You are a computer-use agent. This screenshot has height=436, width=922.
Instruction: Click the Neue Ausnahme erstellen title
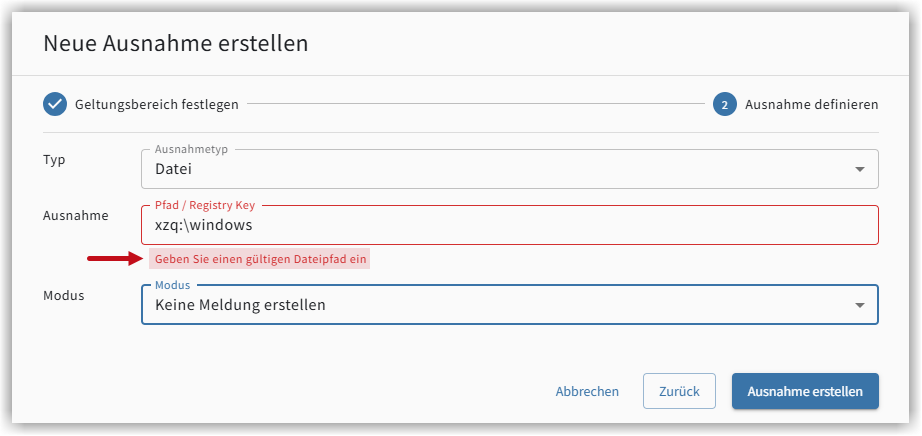click(176, 44)
